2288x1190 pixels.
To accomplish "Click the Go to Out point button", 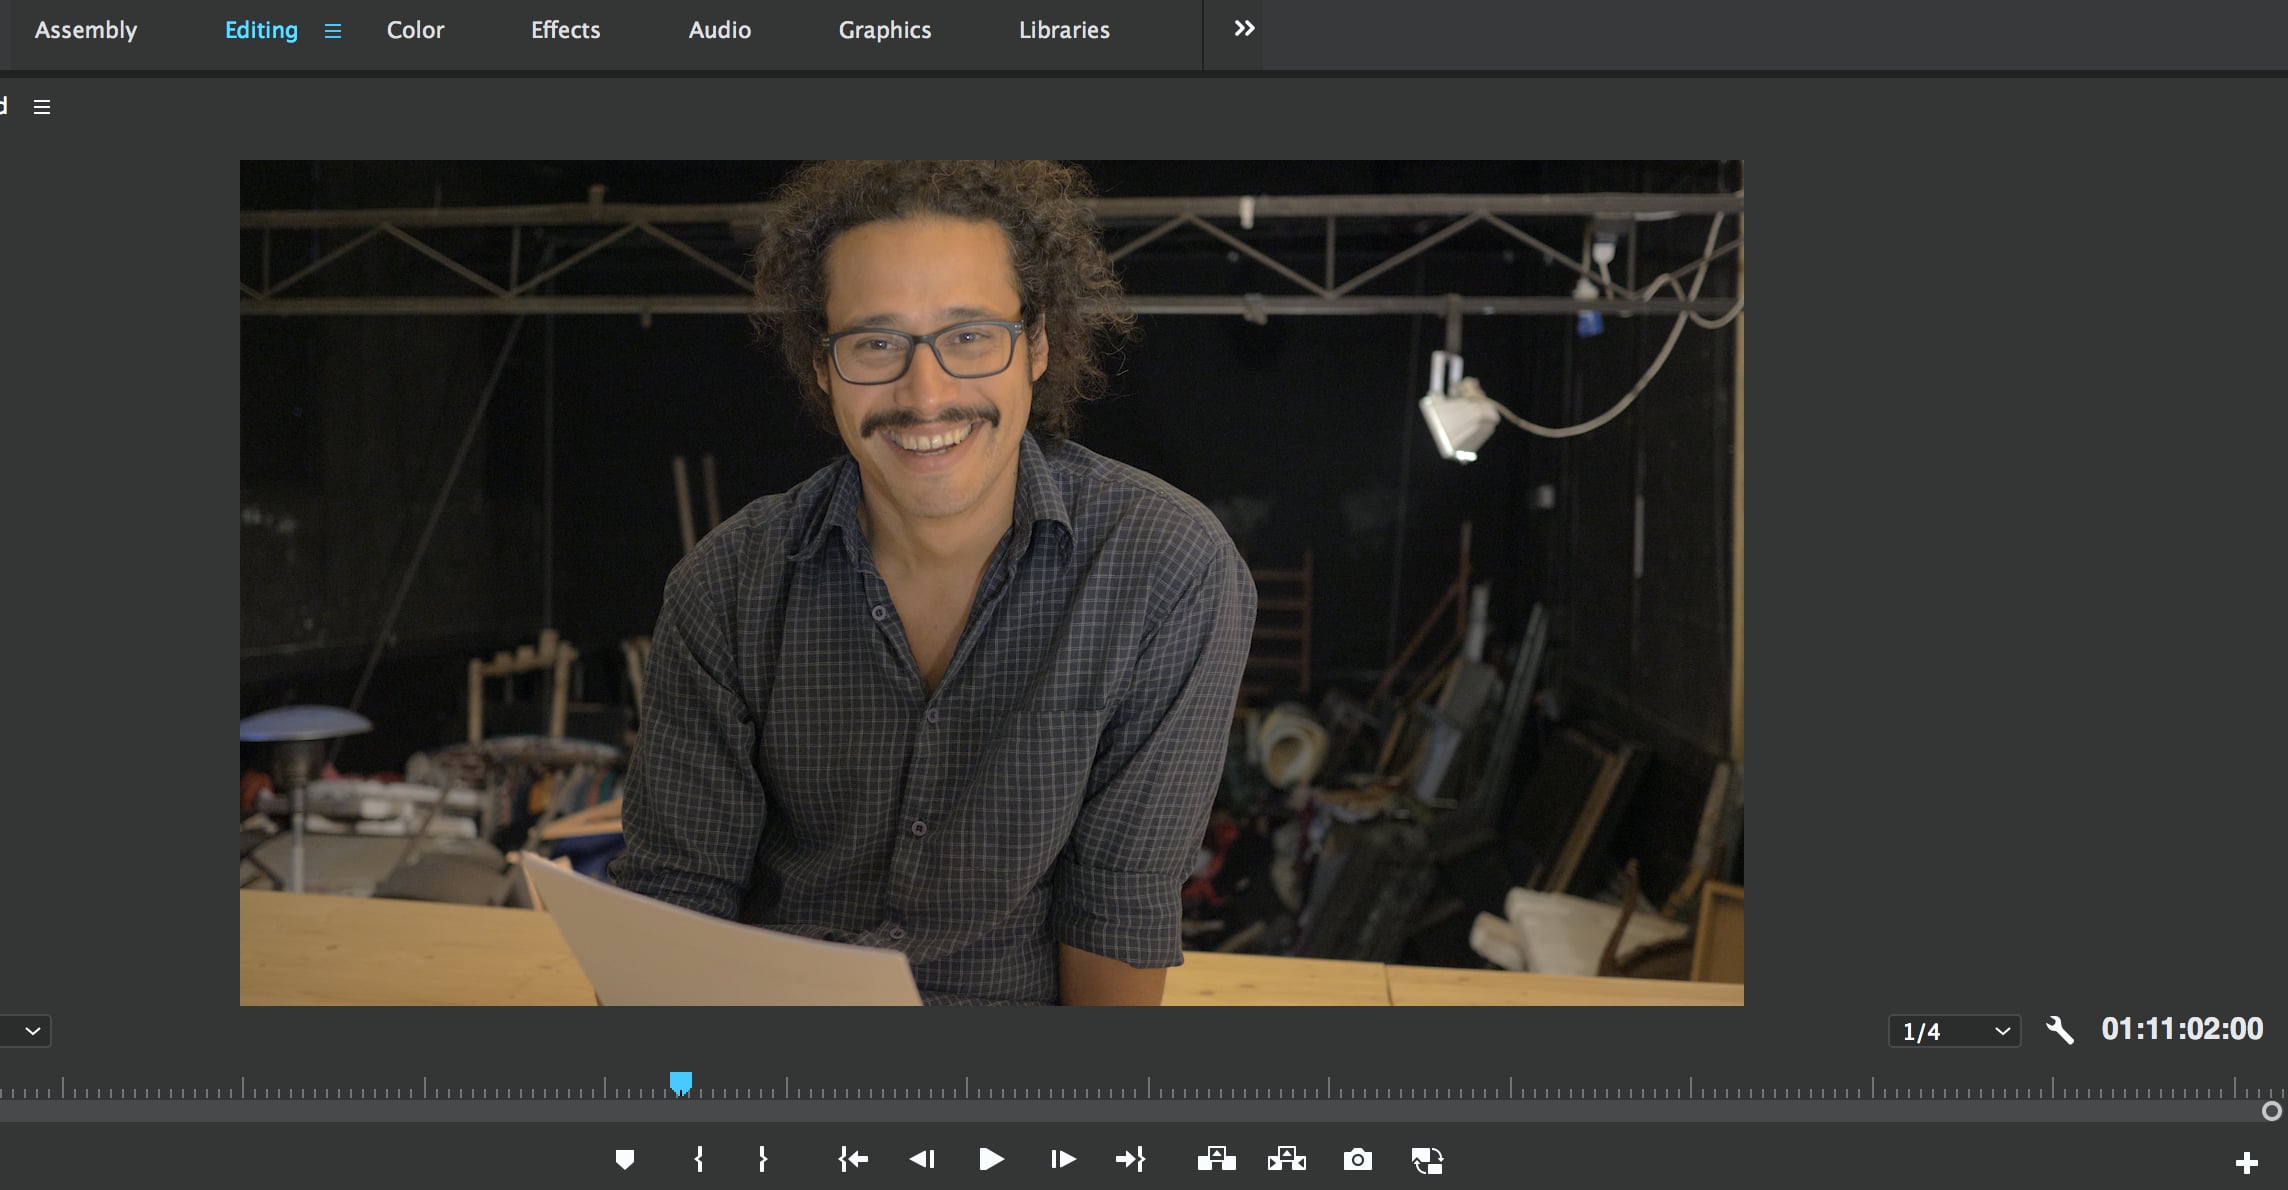I will click(x=1131, y=1160).
